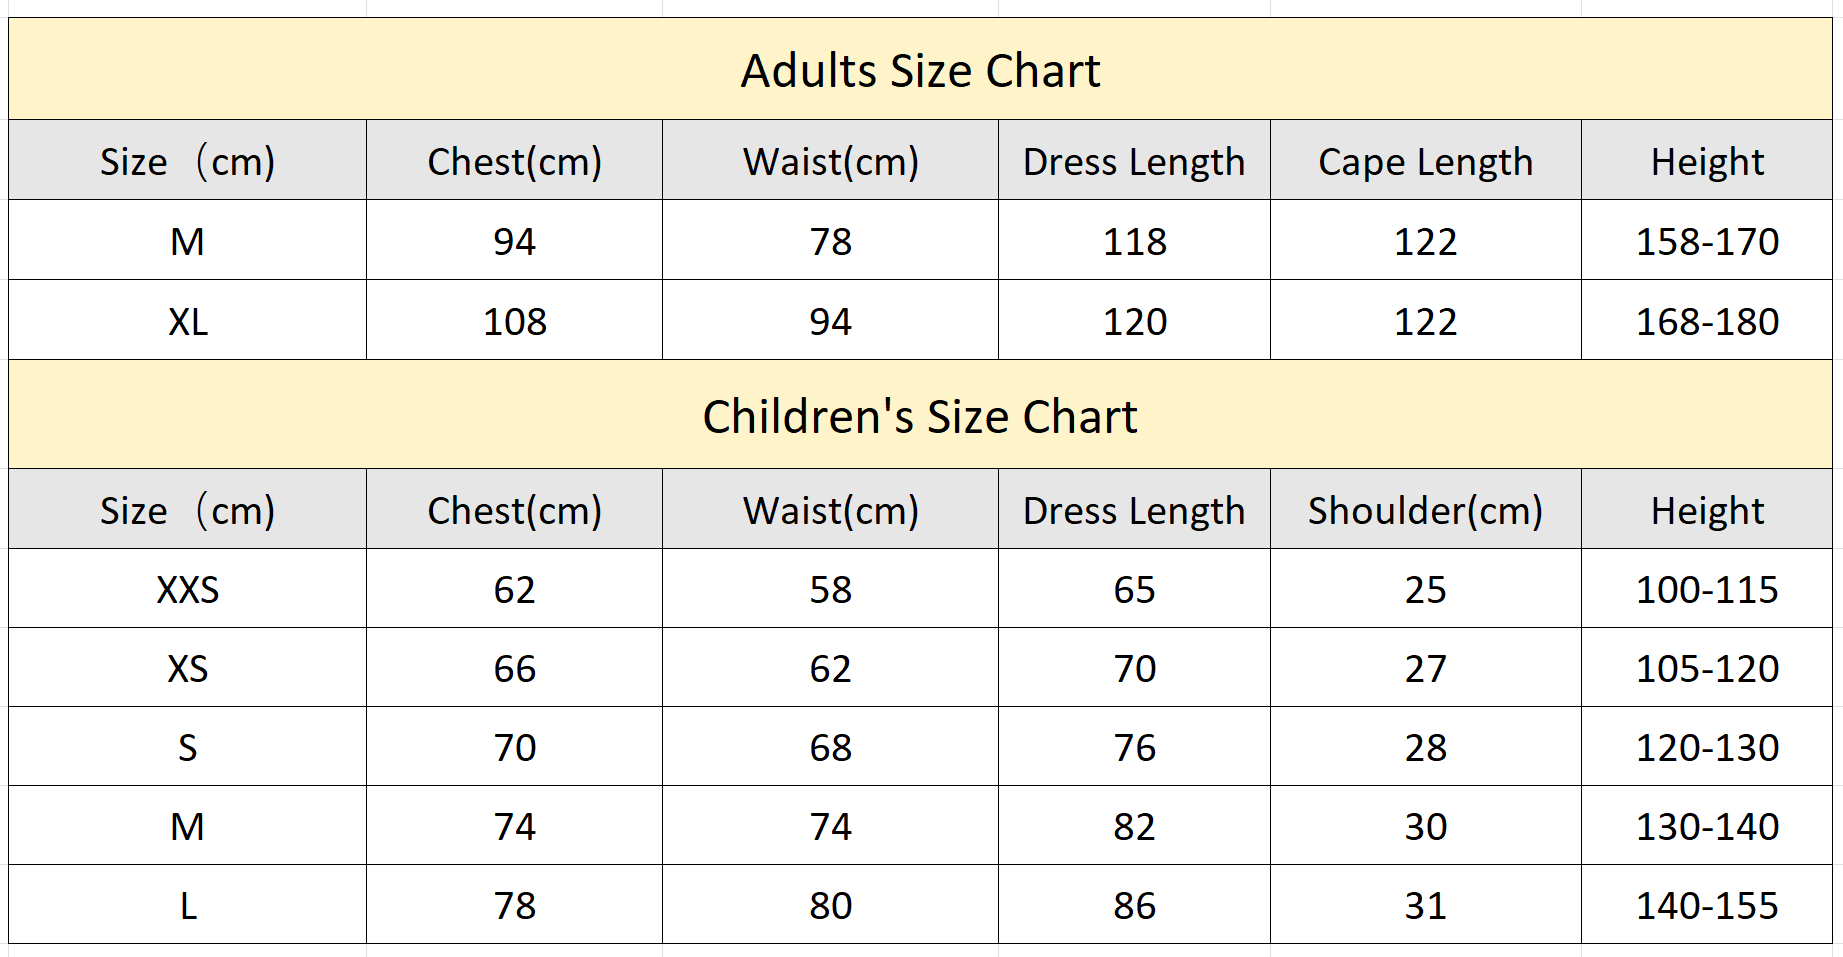Select the shoulder value 30 cell
The height and width of the screenshot is (957, 1843).
click(1425, 825)
